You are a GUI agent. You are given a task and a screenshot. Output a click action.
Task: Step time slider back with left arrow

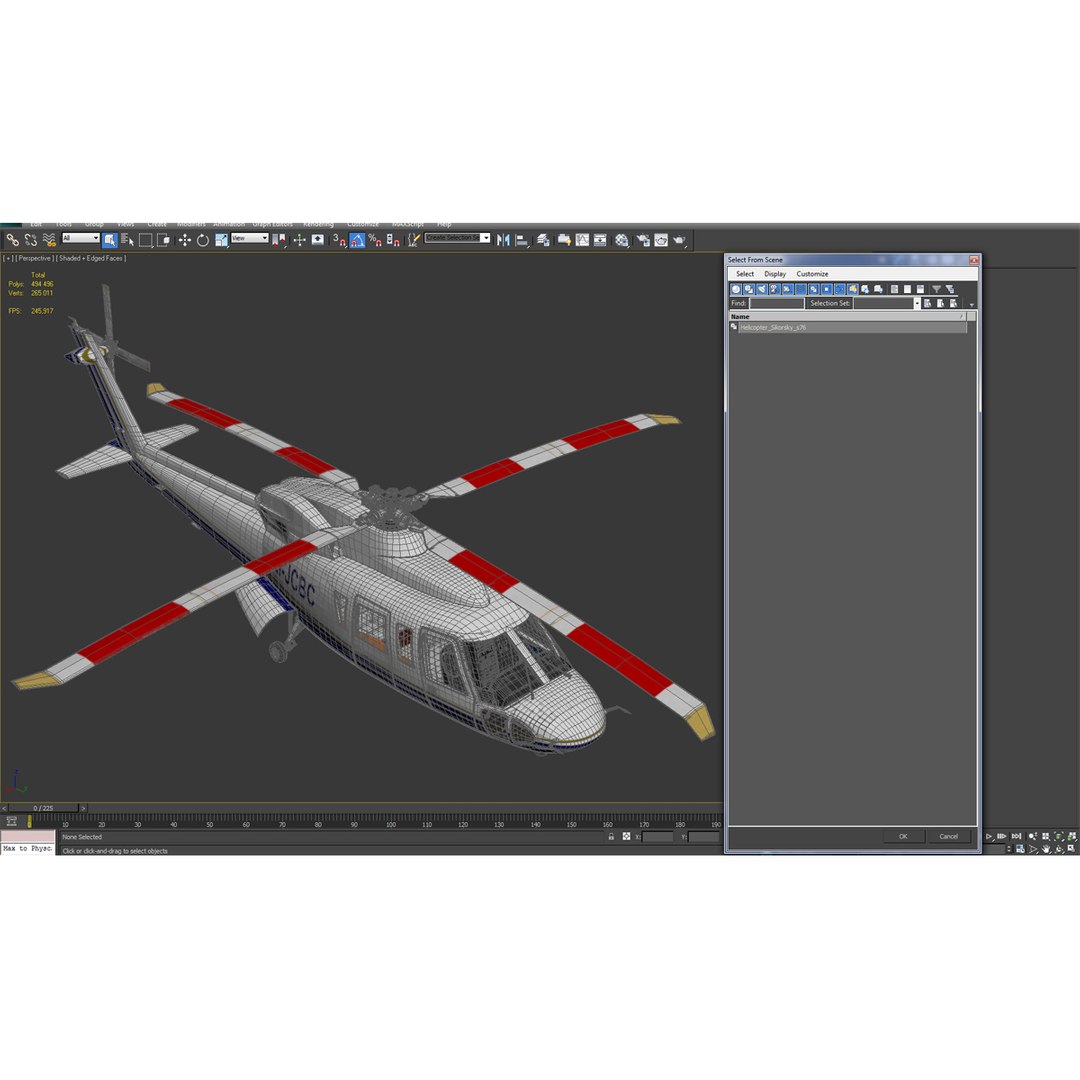pos(4,808)
